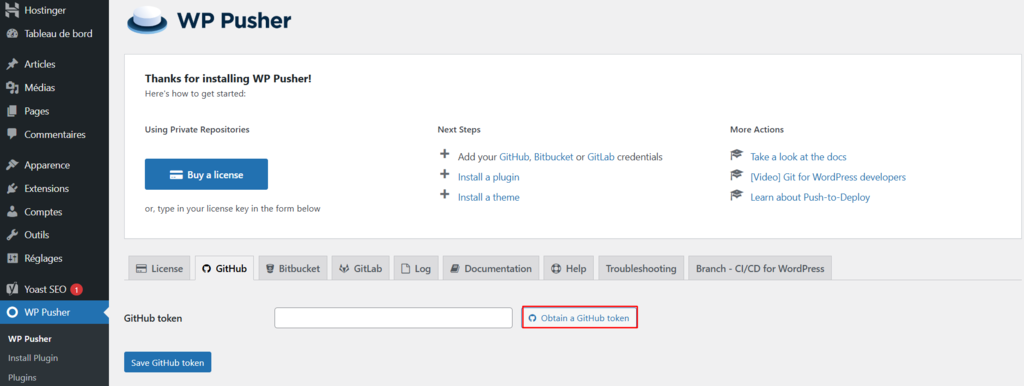Open the Commentaires menu item
This screenshot has height=386, width=1024.
click(54, 135)
